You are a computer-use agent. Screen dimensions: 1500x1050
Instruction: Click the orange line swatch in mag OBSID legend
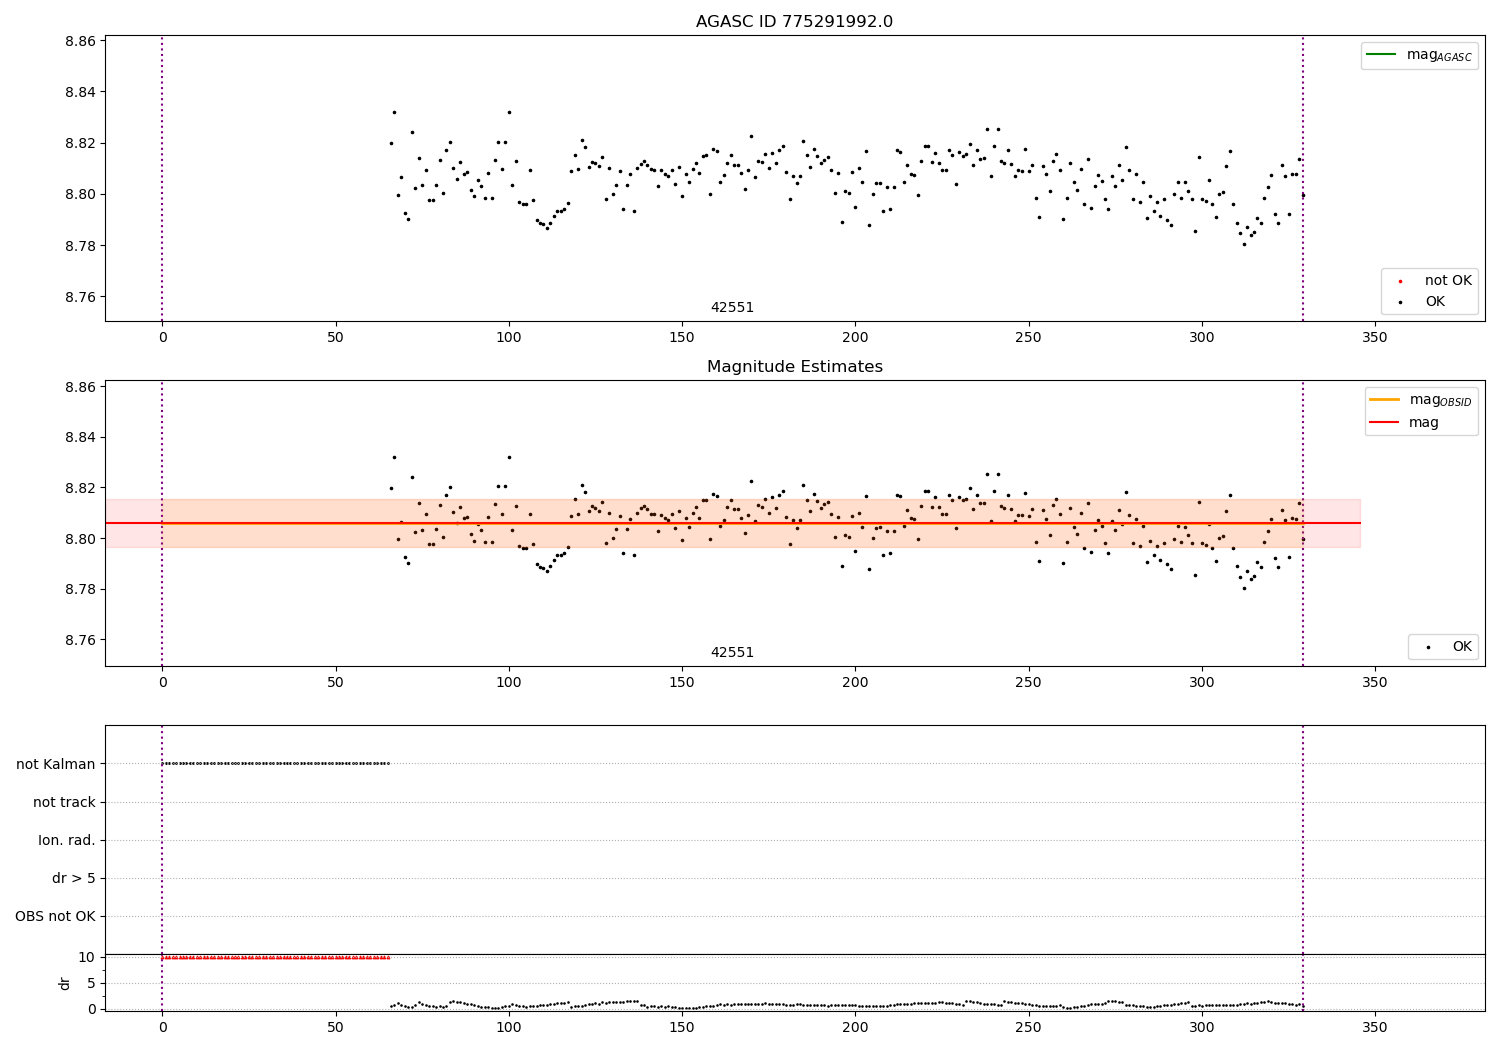[x=1384, y=399]
